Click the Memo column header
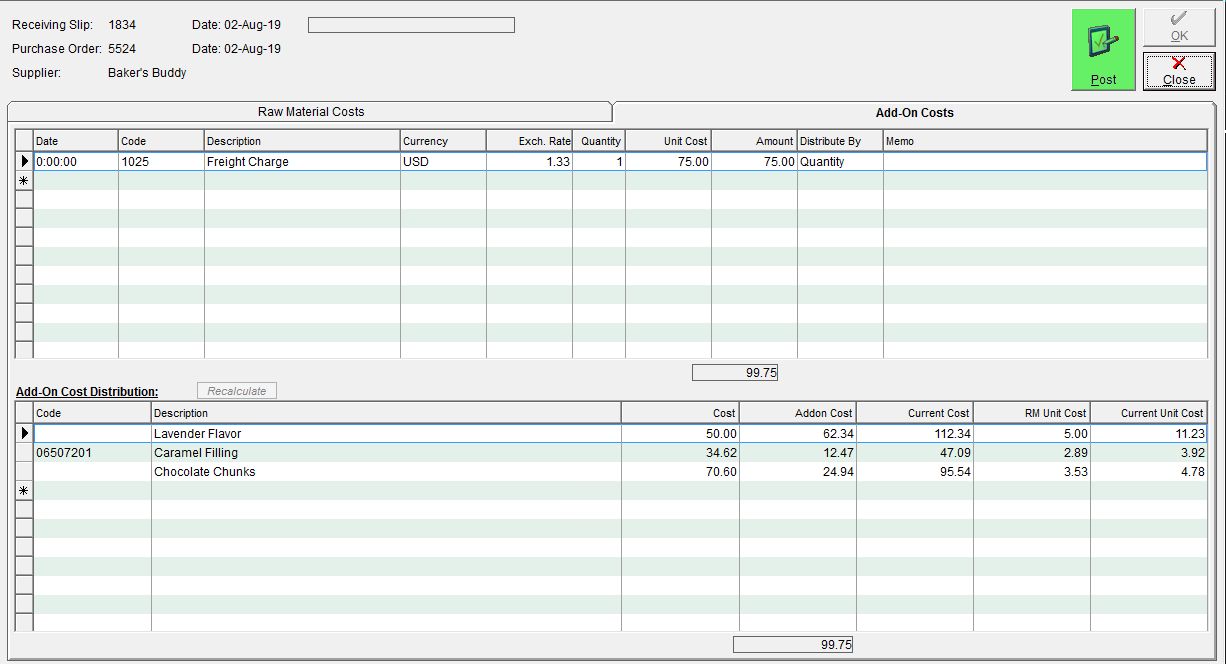The image size is (1226, 664). [x=1045, y=141]
